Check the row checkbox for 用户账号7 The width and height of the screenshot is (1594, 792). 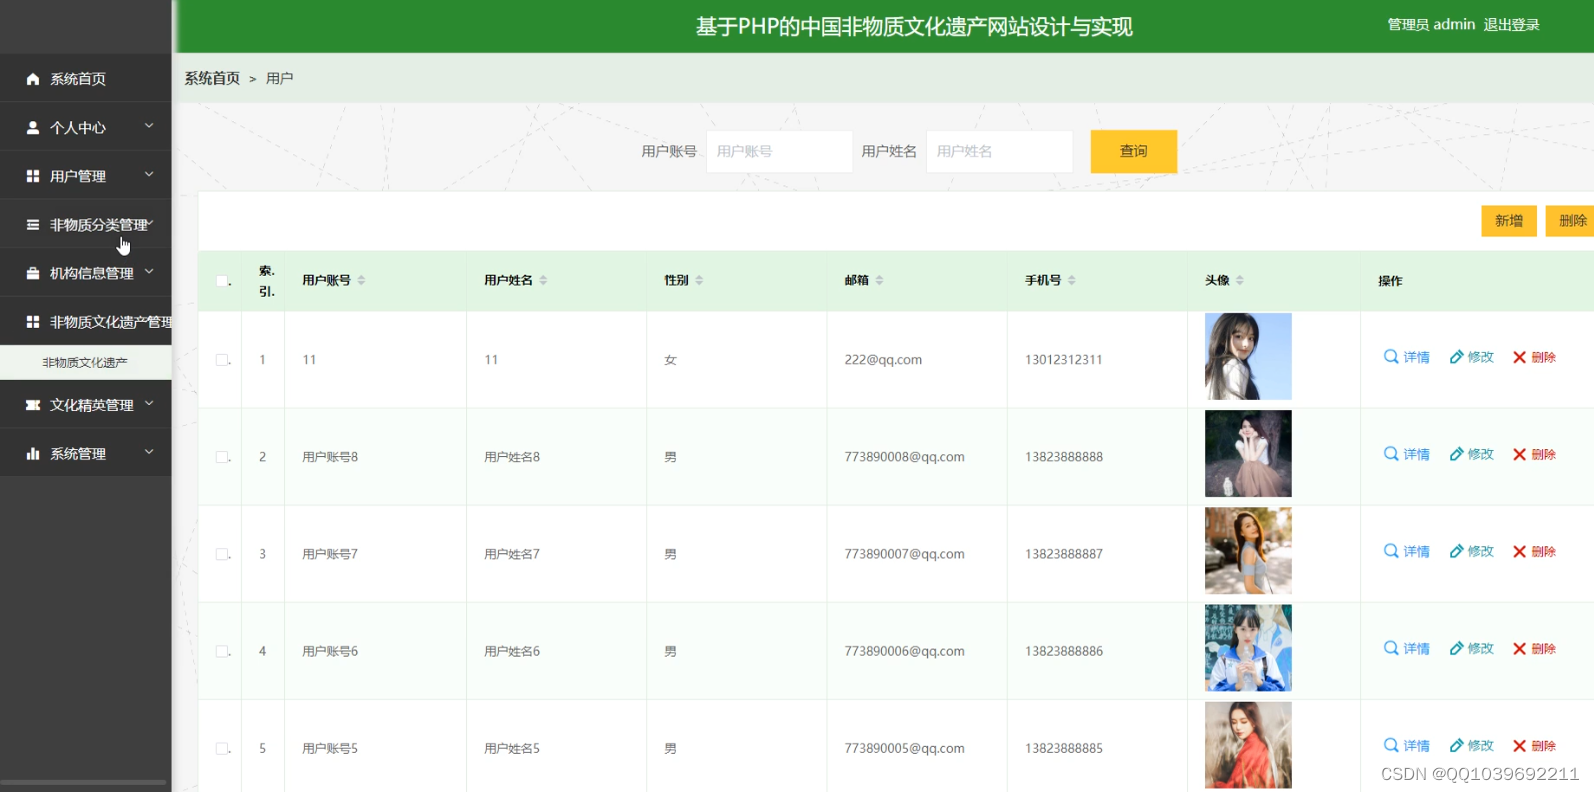coord(222,554)
